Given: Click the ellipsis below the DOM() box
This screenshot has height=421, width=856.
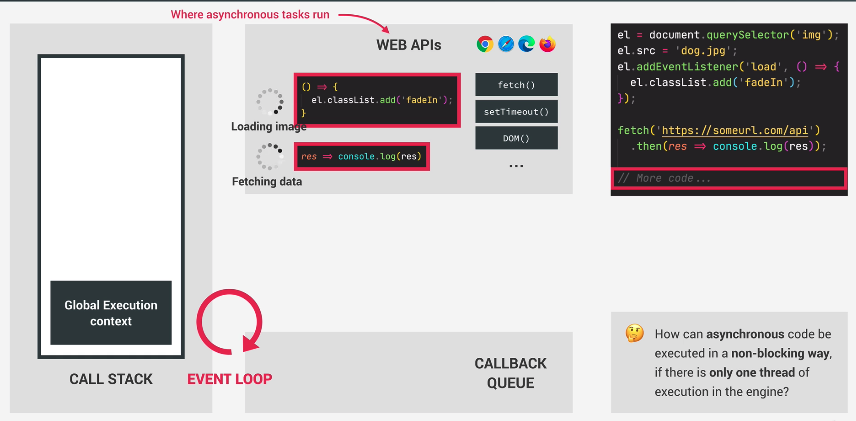Looking at the screenshot, I should click(516, 165).
